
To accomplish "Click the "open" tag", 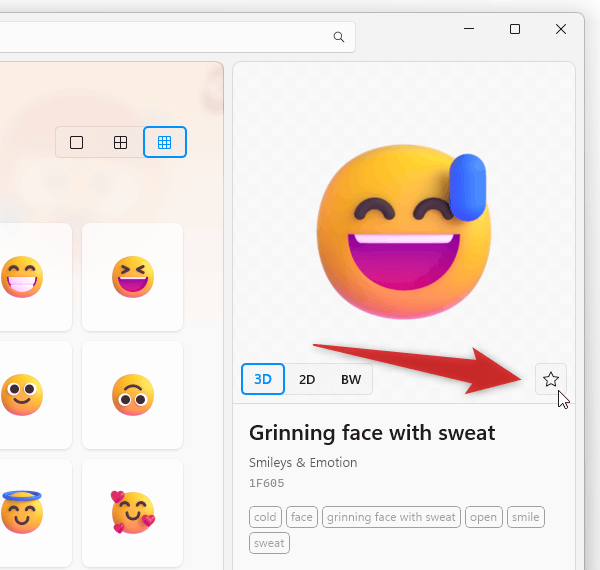I will click(x=484, y=517).
